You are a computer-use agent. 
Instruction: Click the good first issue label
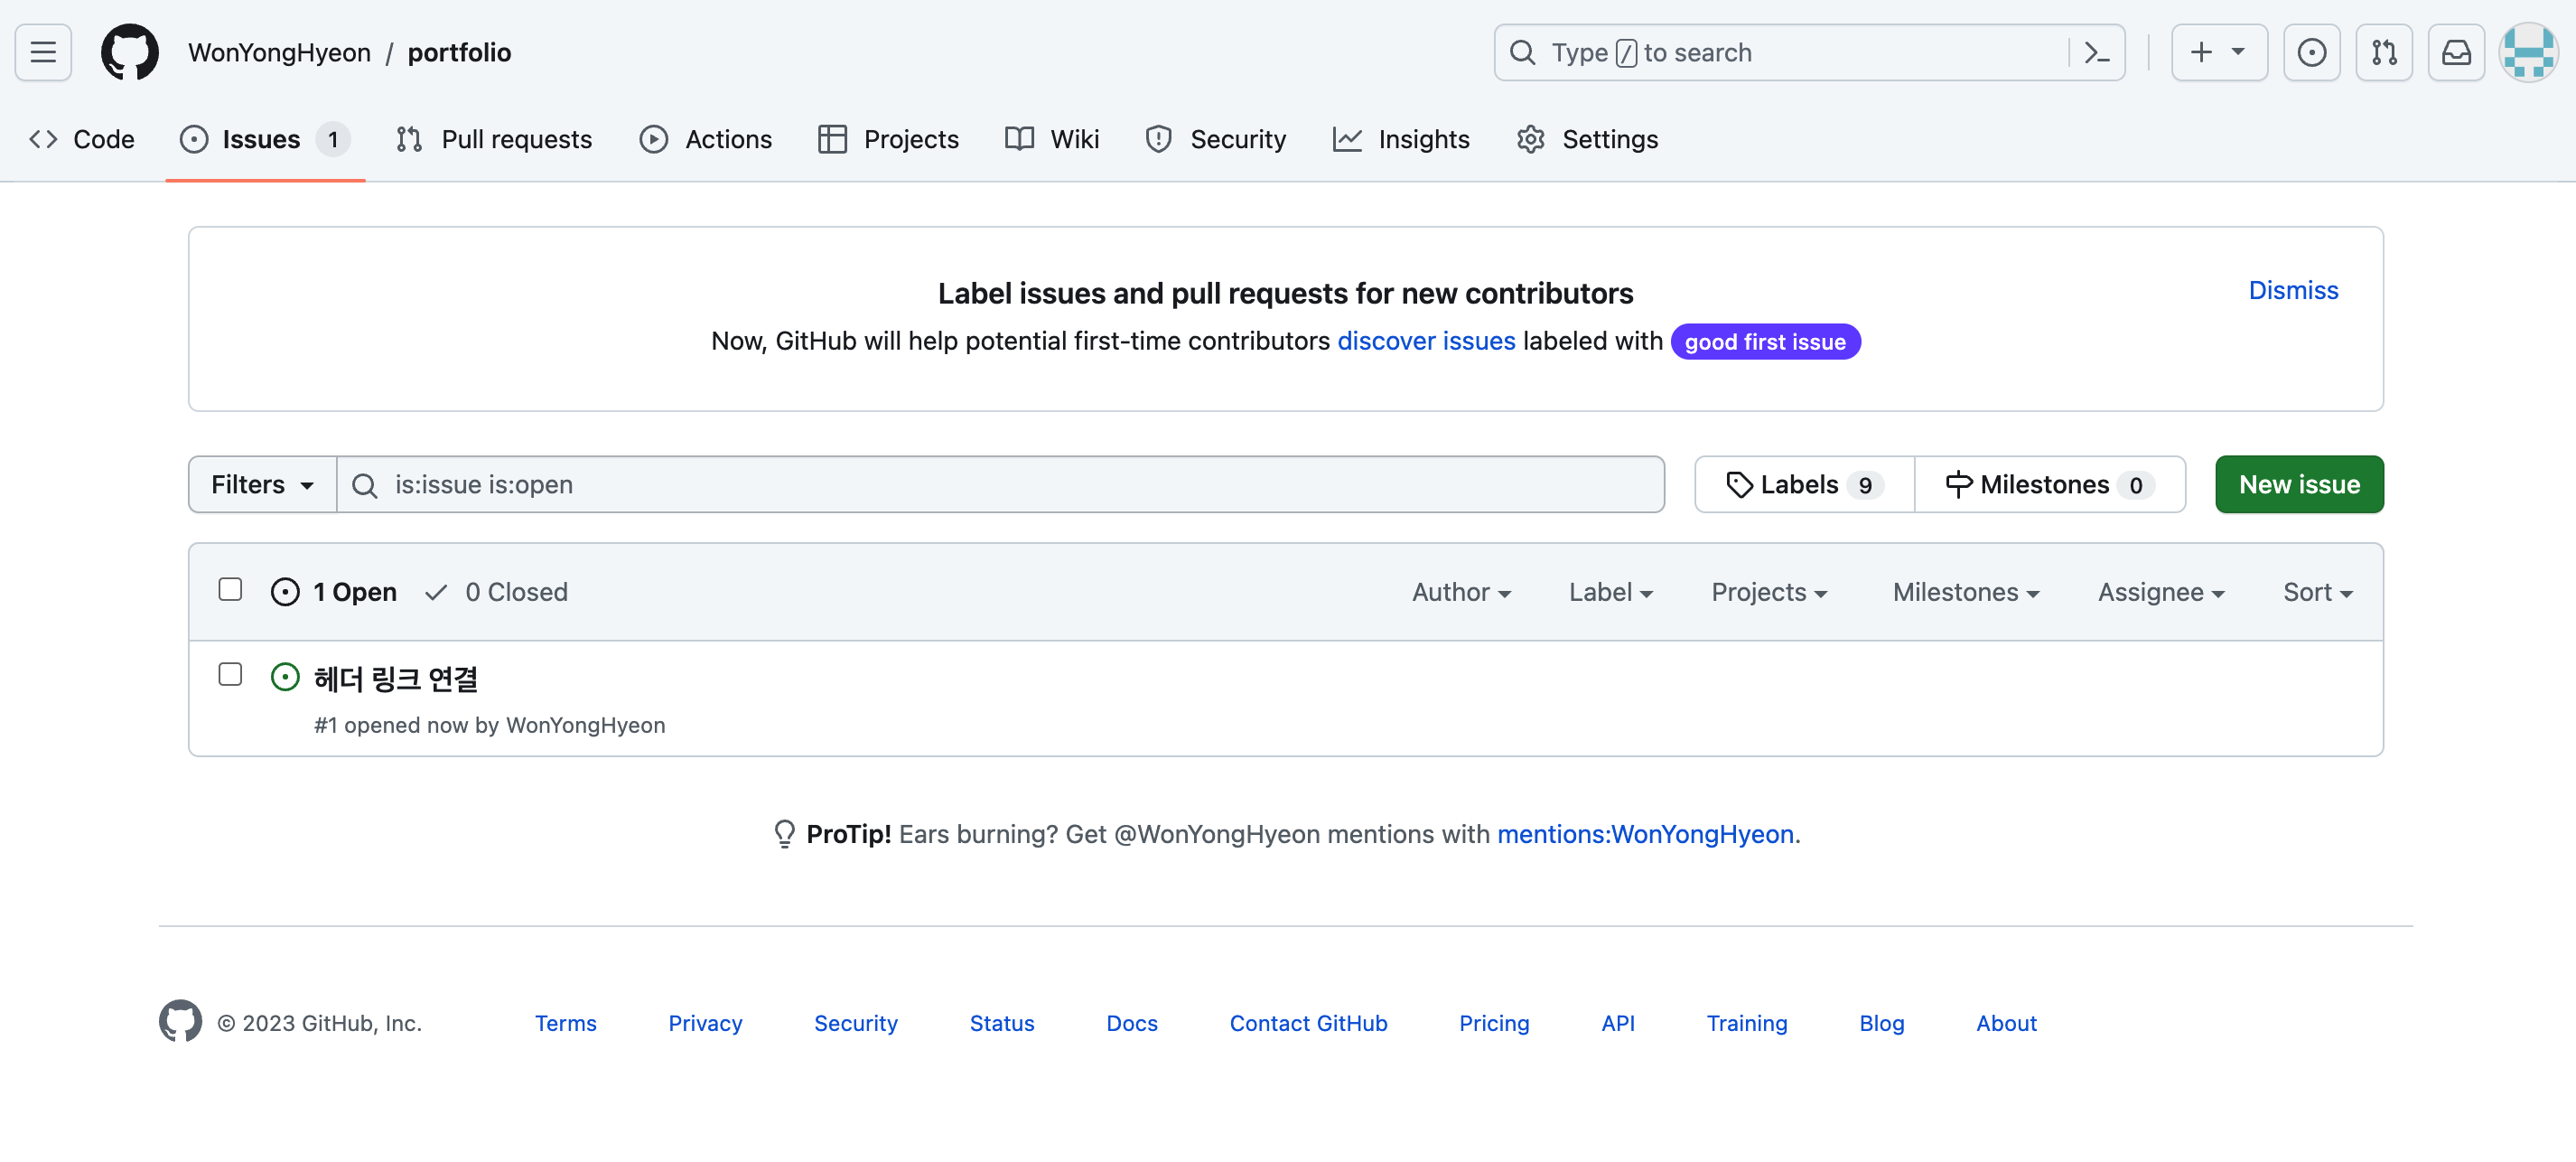1765,341
